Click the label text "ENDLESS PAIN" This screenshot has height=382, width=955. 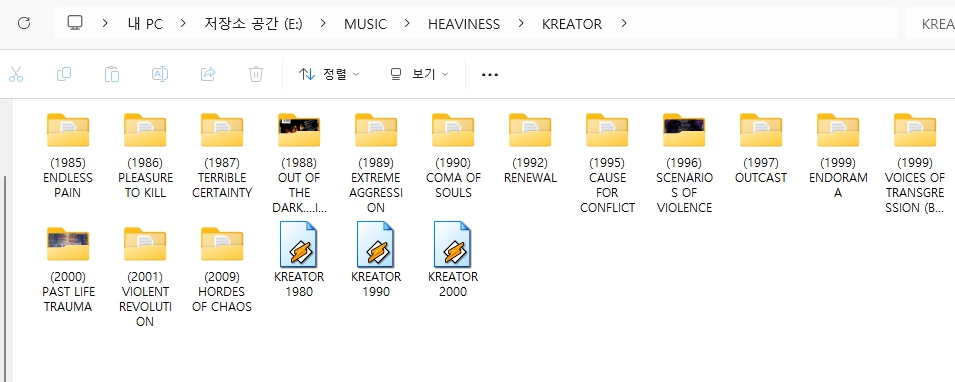68,185
